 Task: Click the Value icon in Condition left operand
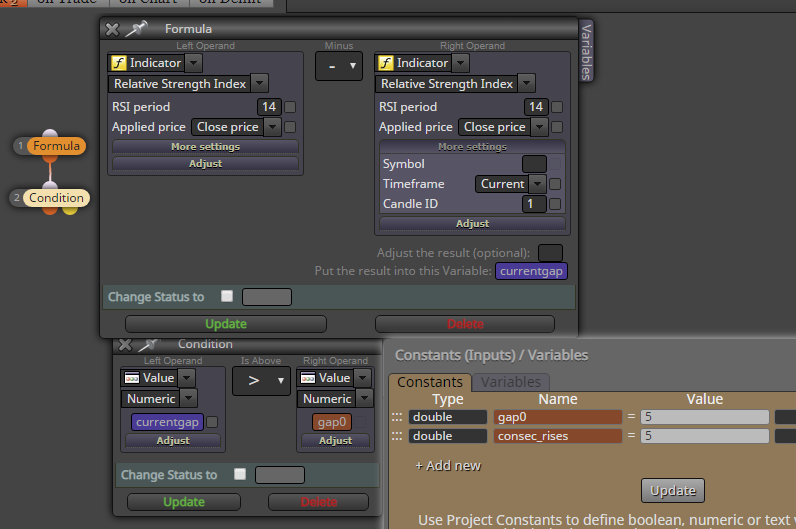pyautogui.click(x=132, y=378)
